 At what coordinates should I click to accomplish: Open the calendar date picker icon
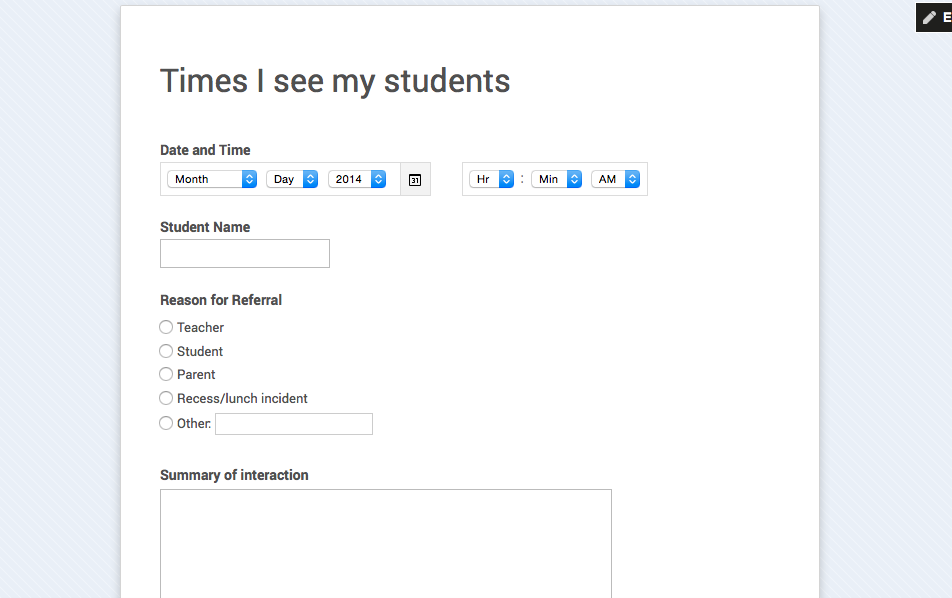click(415, 180)
